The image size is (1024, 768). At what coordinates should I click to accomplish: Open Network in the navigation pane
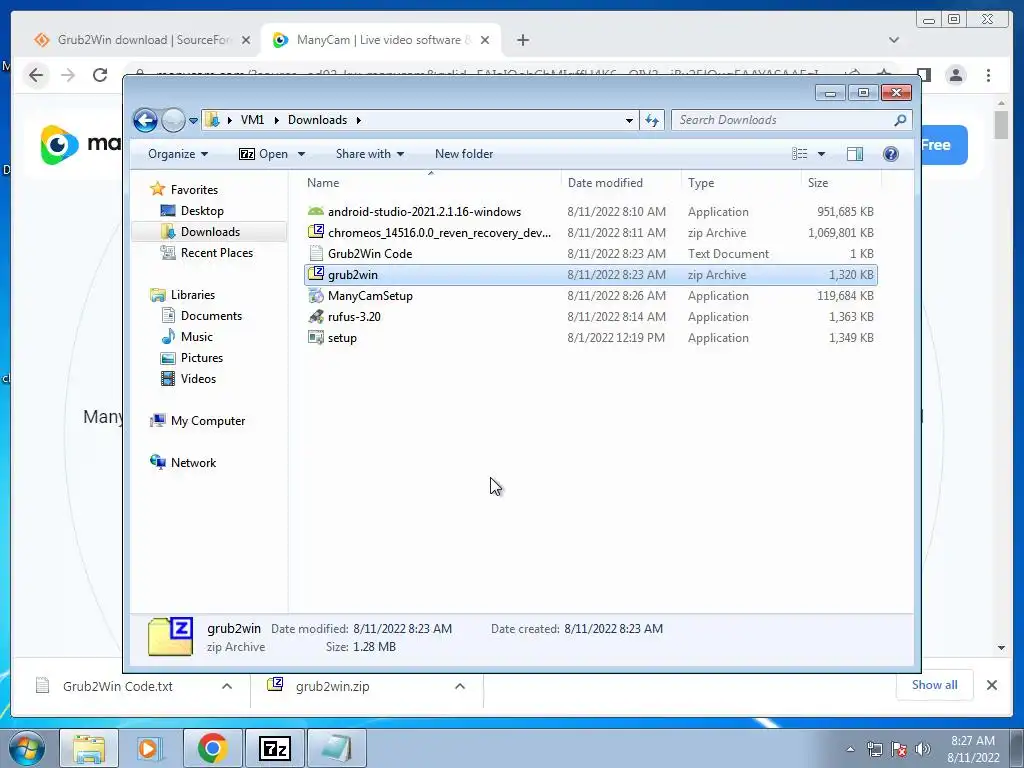tap(193, 463)
